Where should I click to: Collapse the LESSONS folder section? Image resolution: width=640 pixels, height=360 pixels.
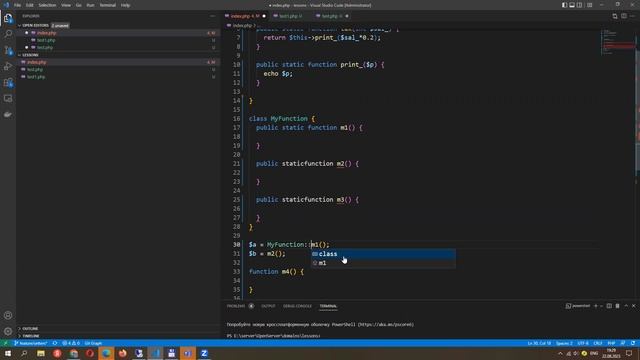coord(29,55)
